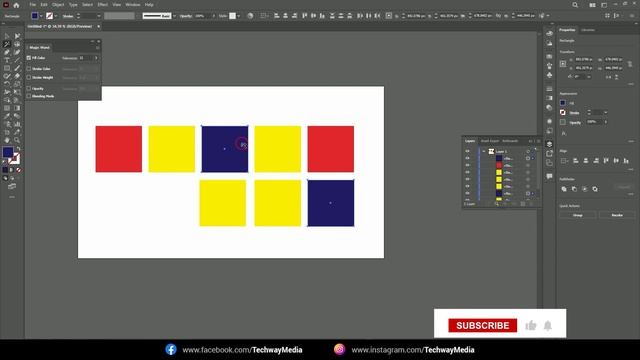Click the toolbar foreground fill color box

(x=8, y=152)
